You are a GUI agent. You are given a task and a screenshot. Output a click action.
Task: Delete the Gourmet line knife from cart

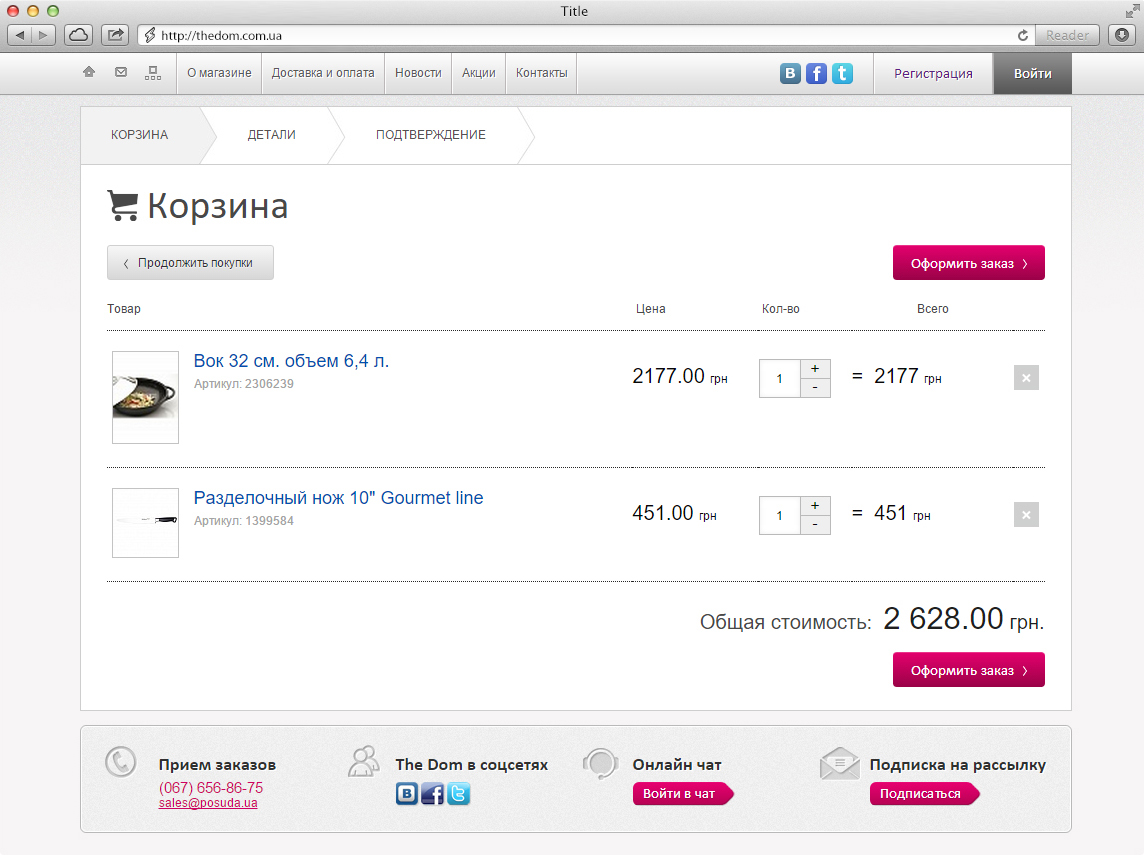point(1026,515)
